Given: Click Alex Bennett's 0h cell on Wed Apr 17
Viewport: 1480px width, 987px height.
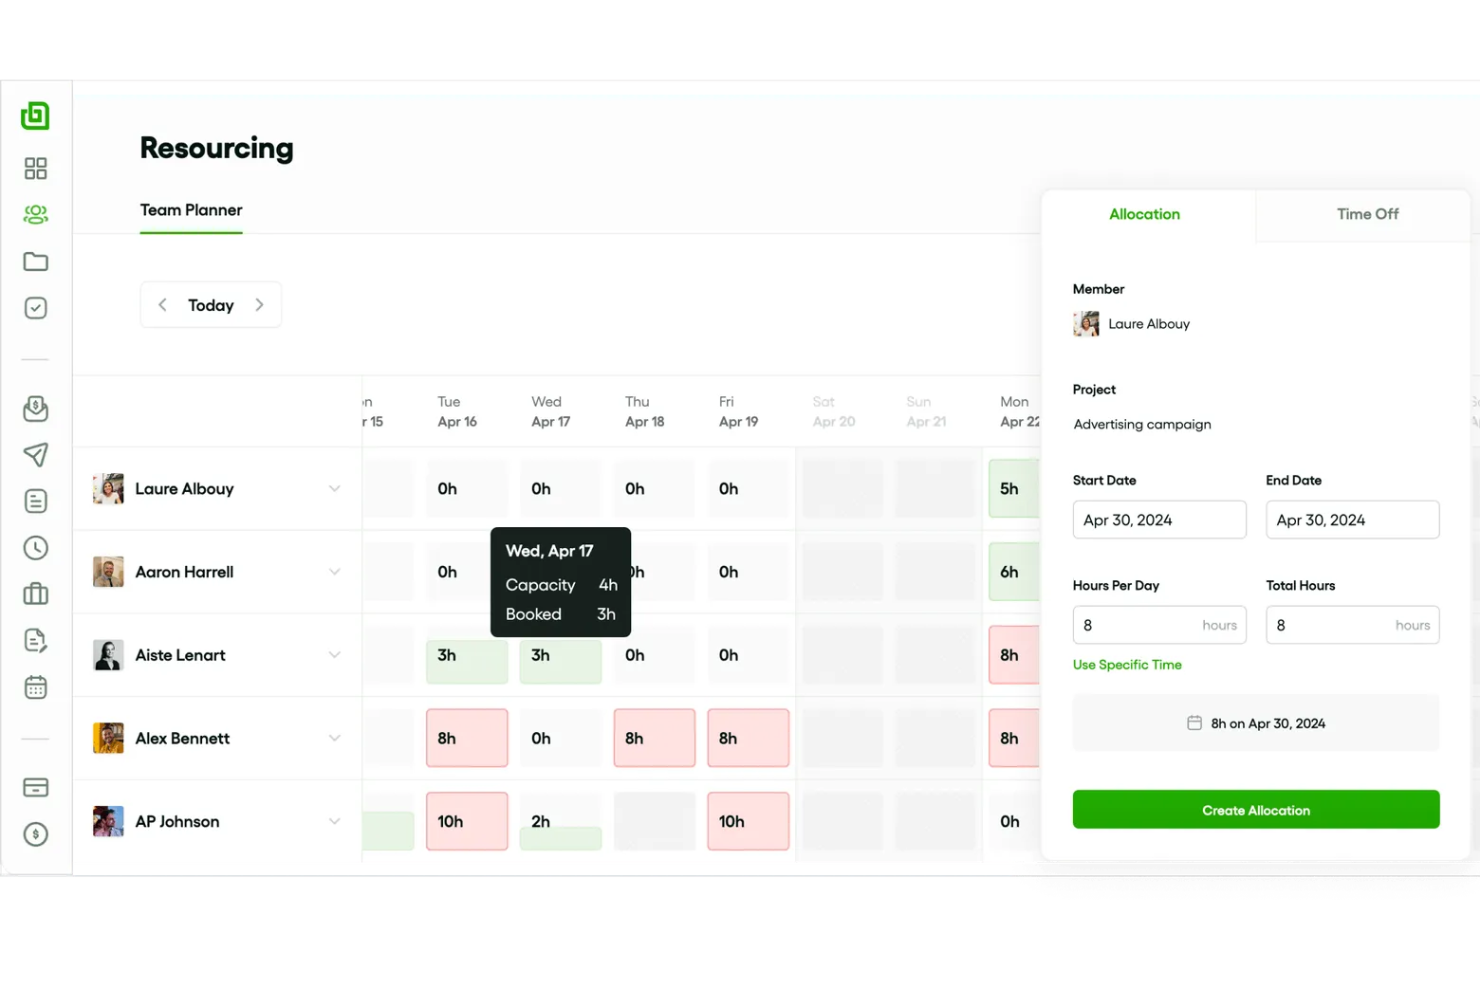Looking at the screenshot, I should coord(561,738).
